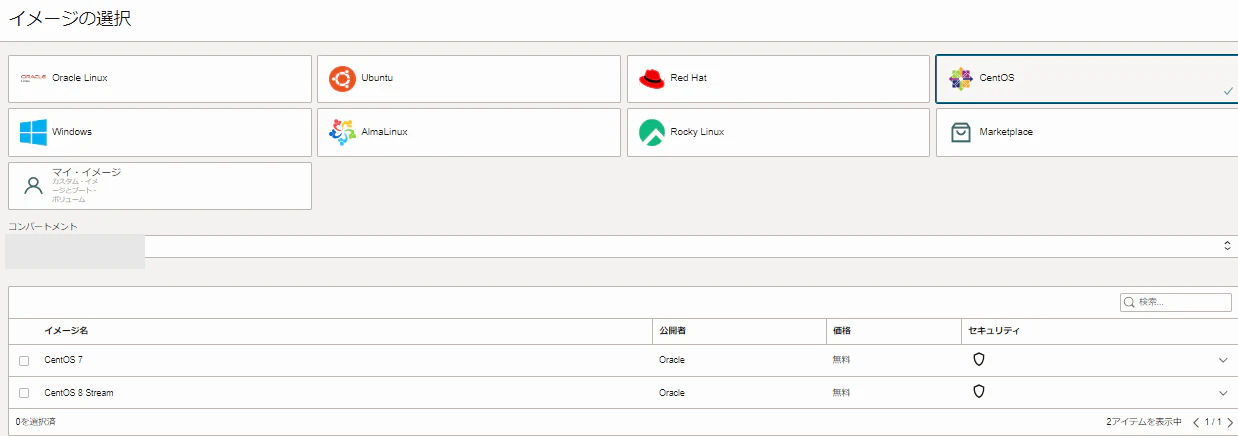
Task: Click 無料 price in CentOS 8 Stream row
Action: click(x=841, y=393)
